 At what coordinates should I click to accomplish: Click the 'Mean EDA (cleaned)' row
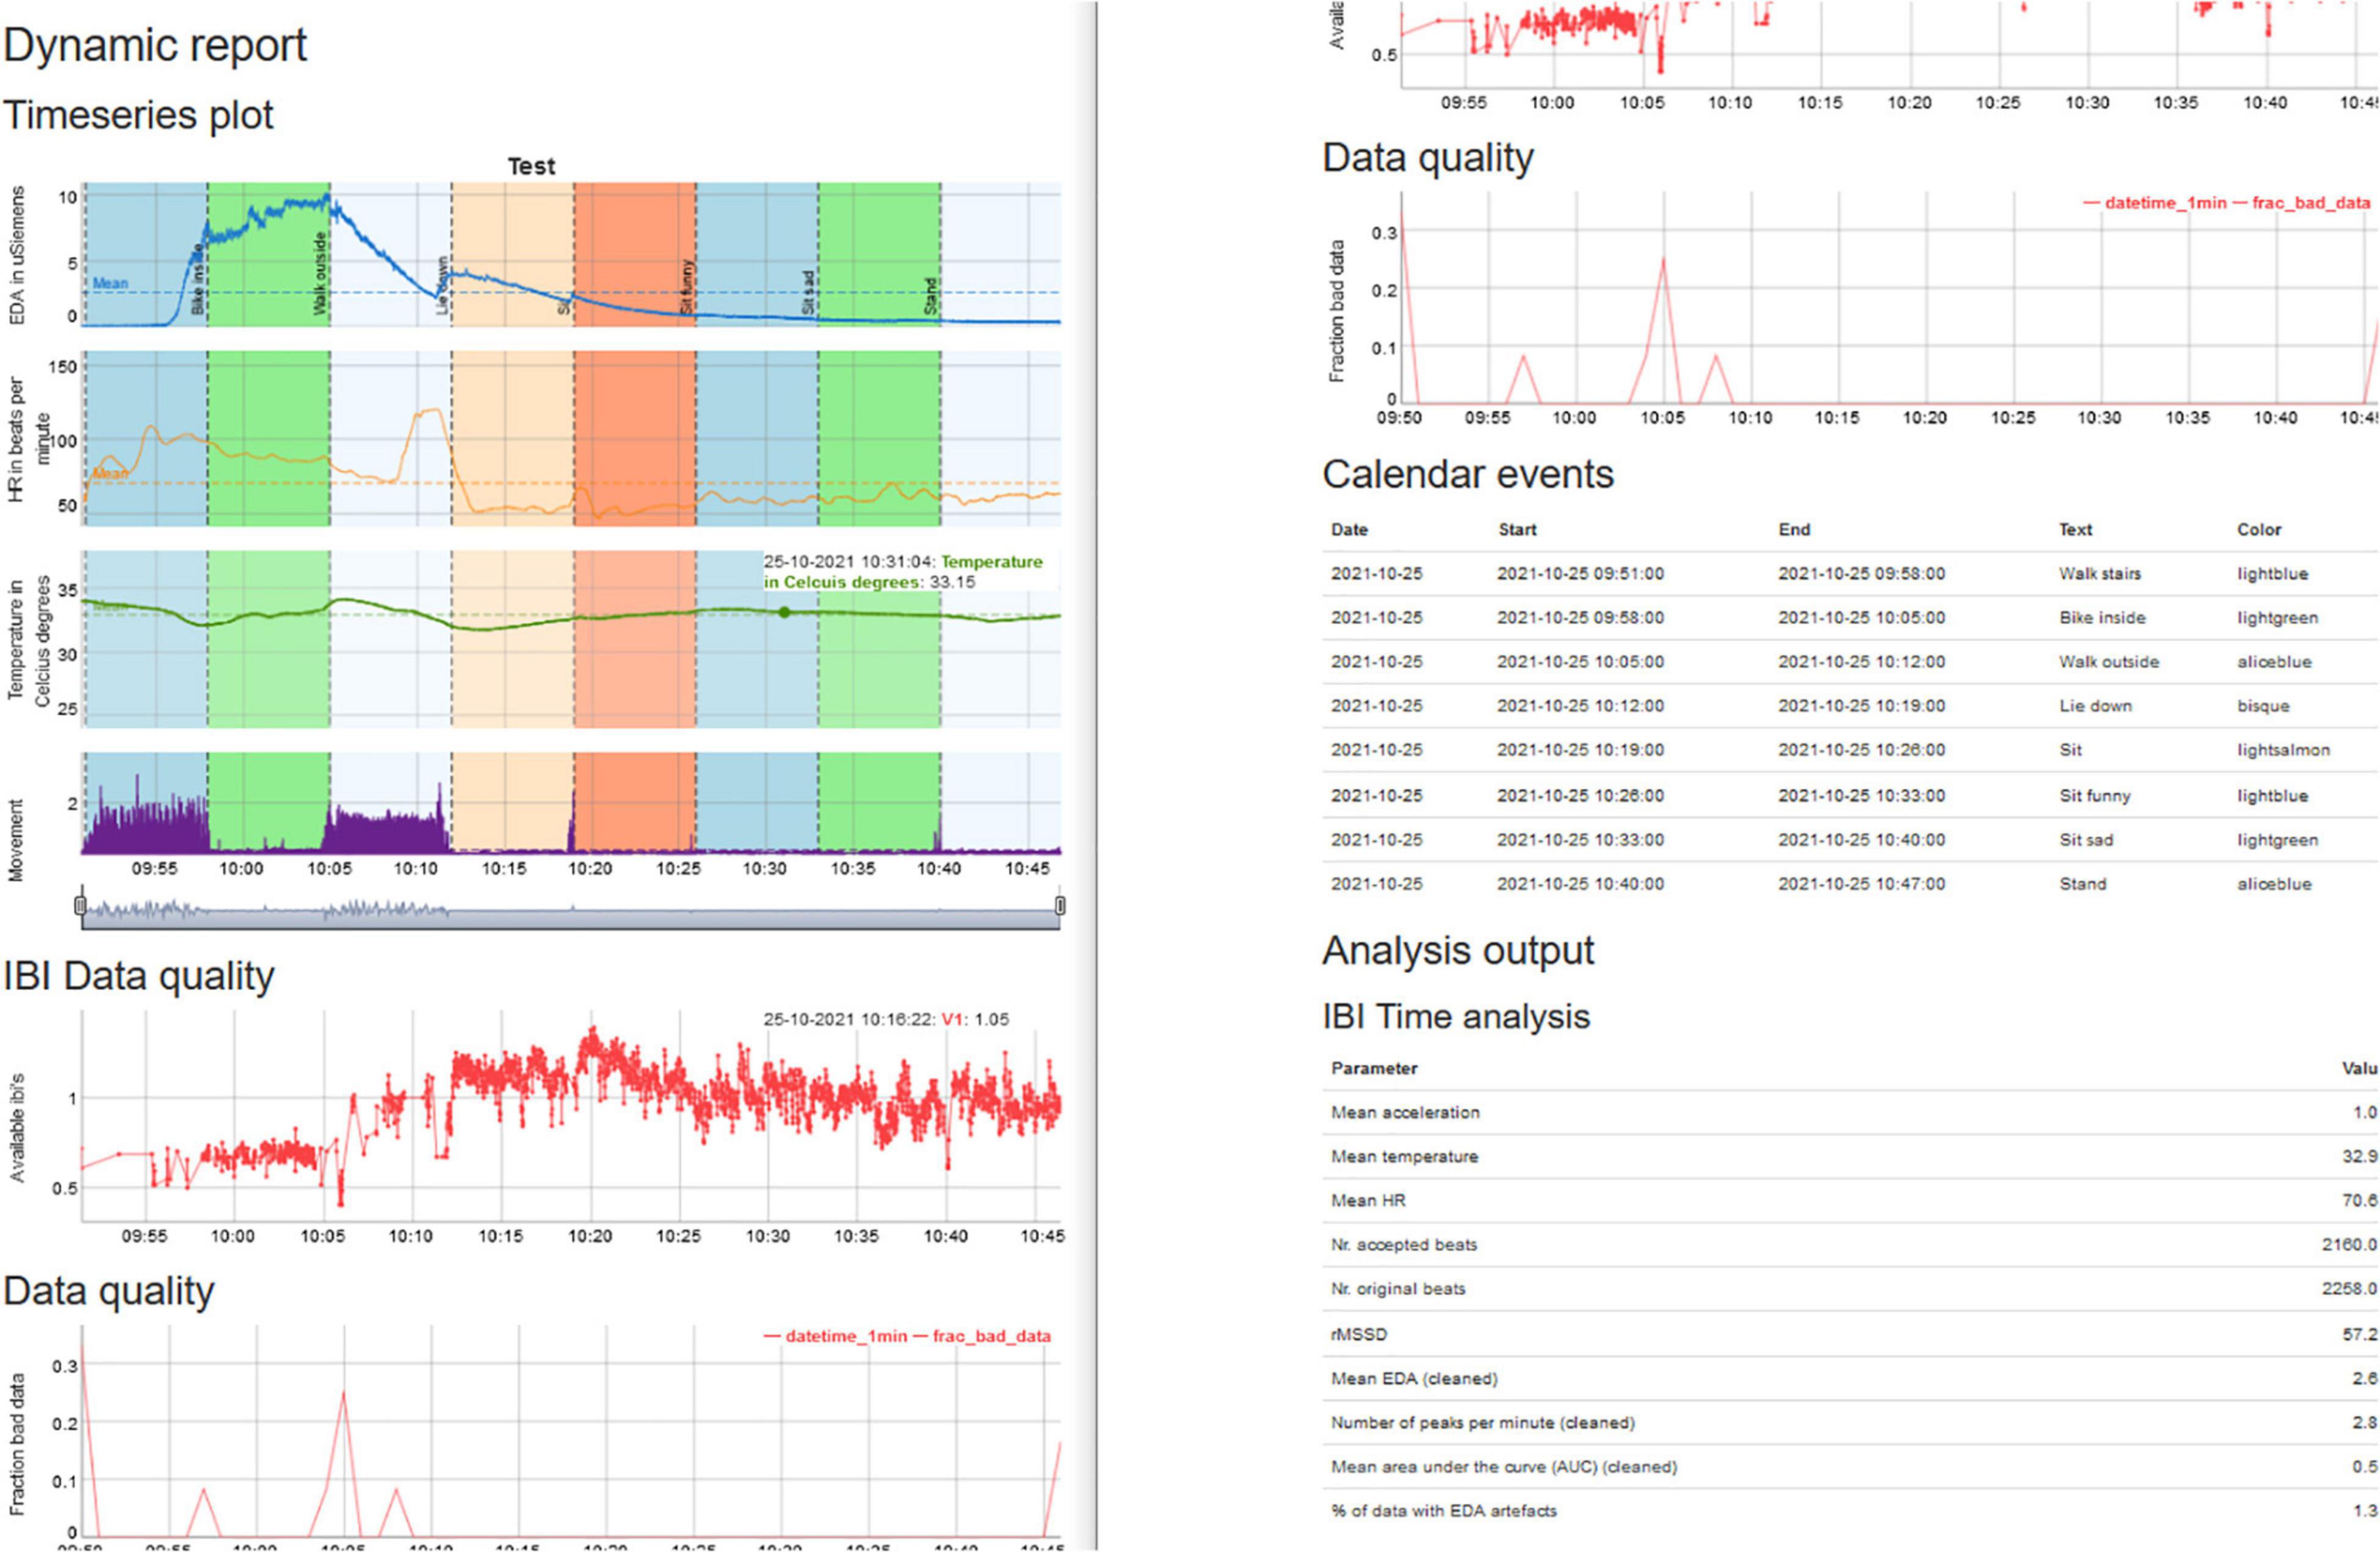[1850, 1378]
